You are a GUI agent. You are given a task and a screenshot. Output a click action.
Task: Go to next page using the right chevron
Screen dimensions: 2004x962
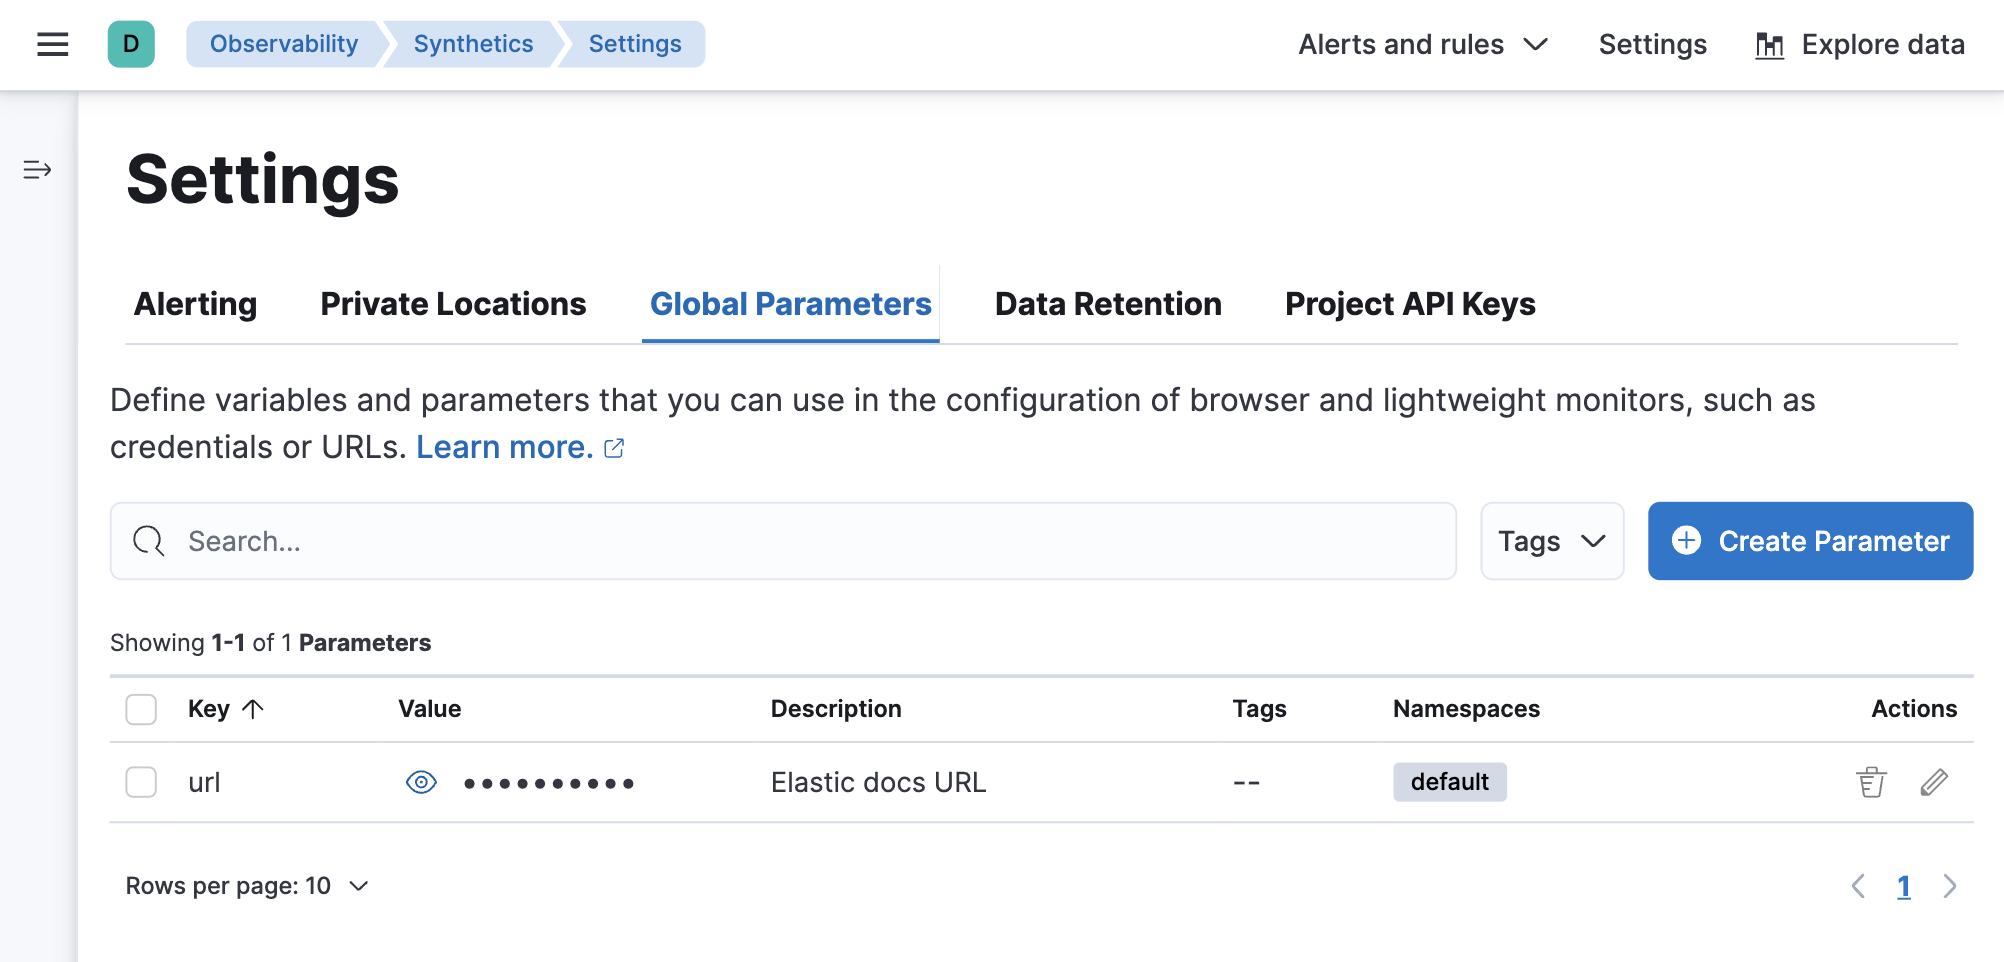point(1949,886)
